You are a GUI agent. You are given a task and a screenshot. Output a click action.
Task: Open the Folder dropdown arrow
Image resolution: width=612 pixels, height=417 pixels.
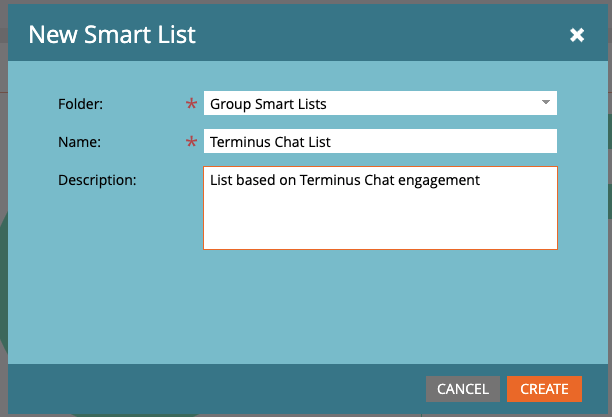point(546,103)
